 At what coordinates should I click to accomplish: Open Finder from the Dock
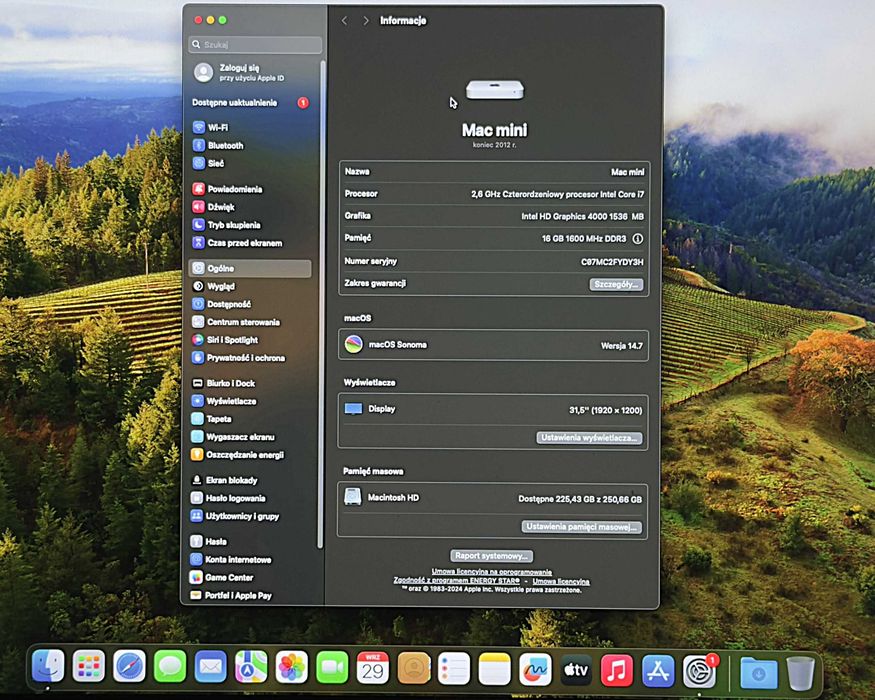pyautogui.click(x=48, y=666)
